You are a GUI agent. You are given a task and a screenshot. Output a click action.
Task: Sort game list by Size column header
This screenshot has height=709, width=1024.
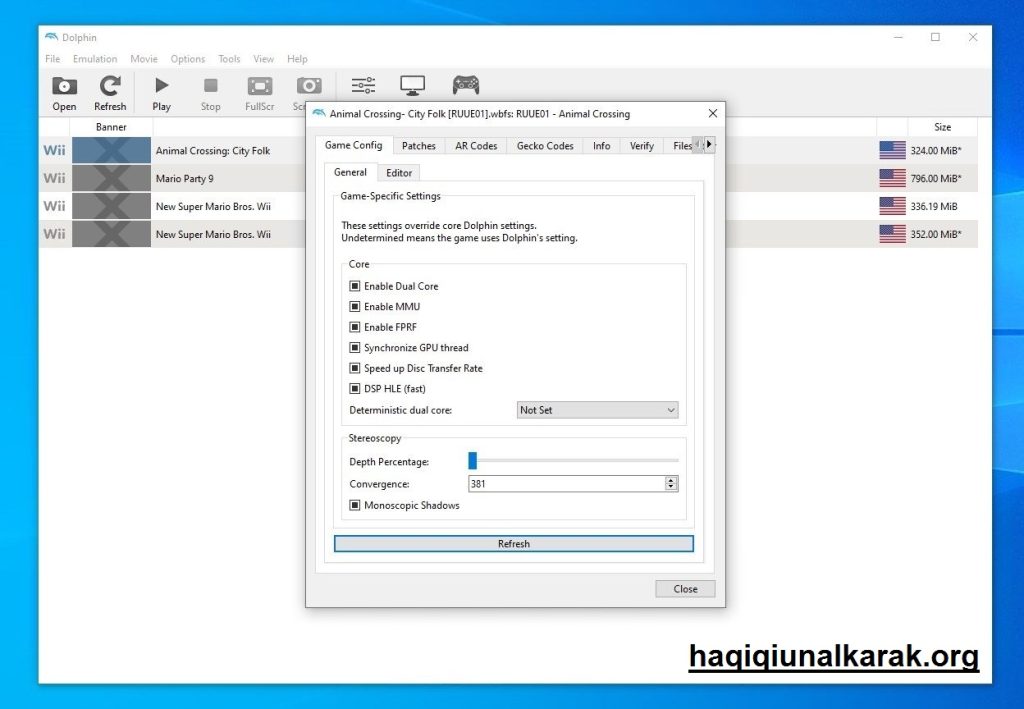click(x=942, y=127)
